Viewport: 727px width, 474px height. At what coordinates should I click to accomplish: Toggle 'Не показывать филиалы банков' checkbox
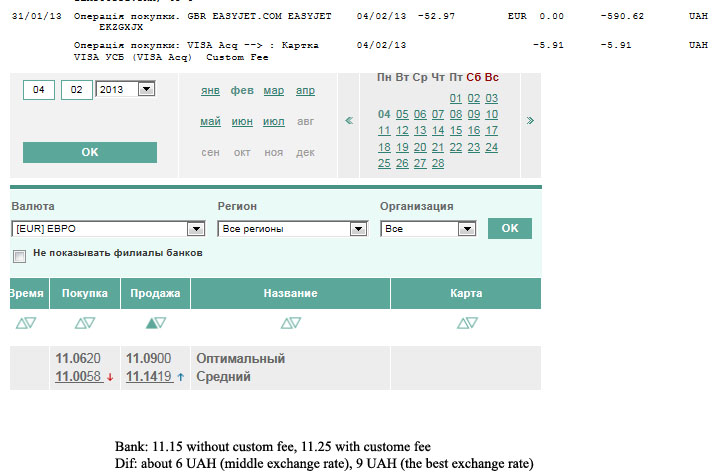[x=19, y=255]
